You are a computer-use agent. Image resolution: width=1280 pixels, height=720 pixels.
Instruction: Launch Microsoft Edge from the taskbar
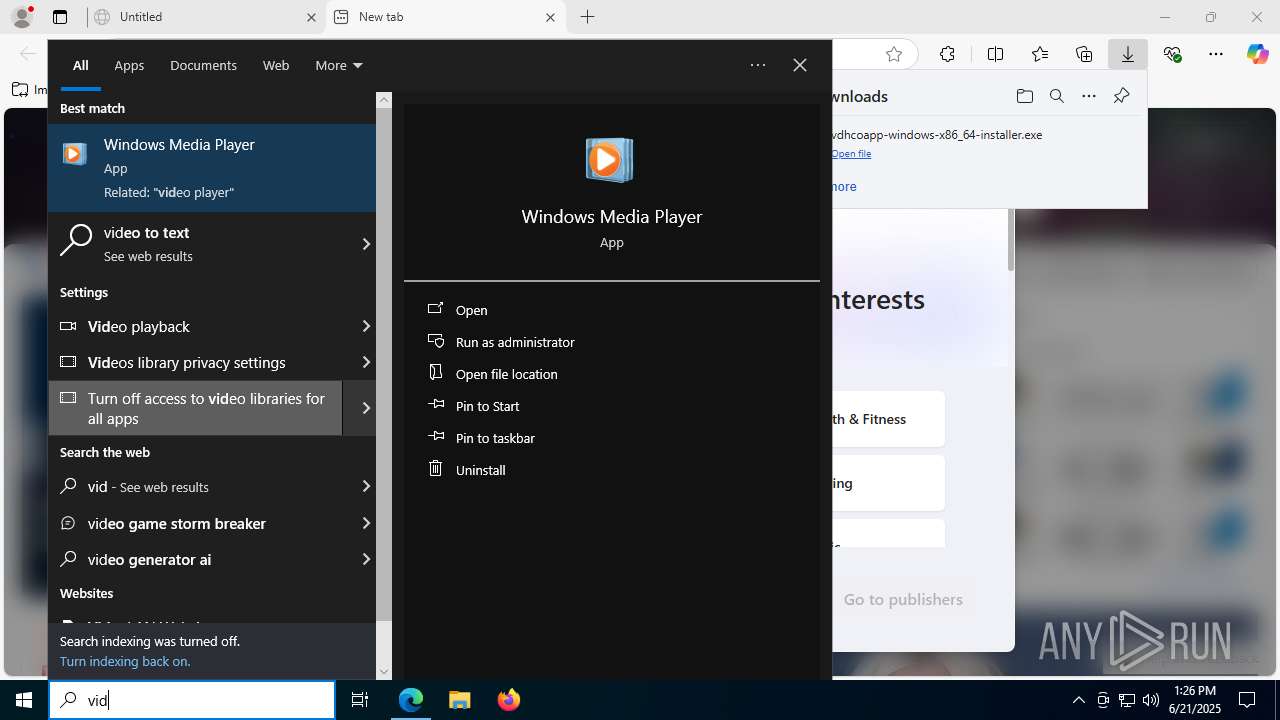[411, 700]
